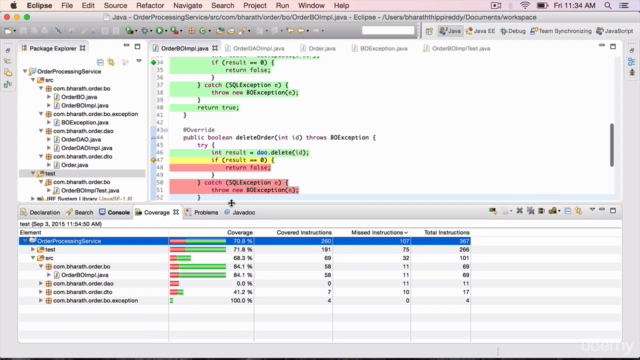Click the Back navigation arrow in toolbar
Viewport: 640px width, 360px height.
pyautogui.click(x=301, y=31)
